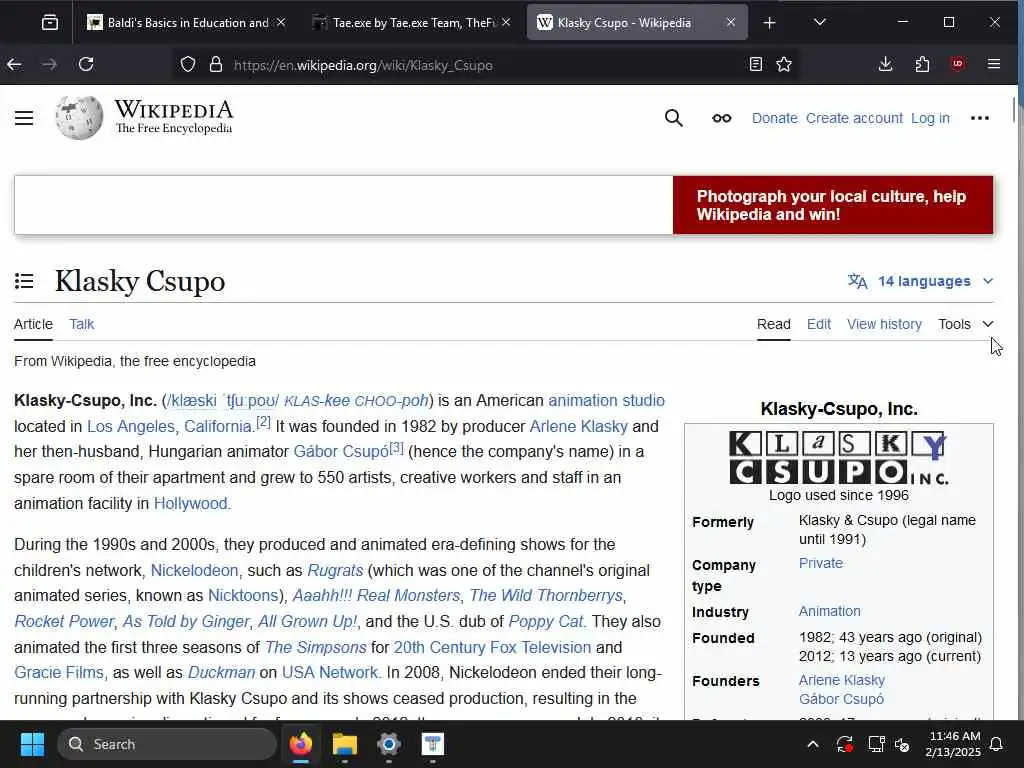Screen dimensions: 1024x768
Task: Bookmark this page with star
Action: pos(784,64)
